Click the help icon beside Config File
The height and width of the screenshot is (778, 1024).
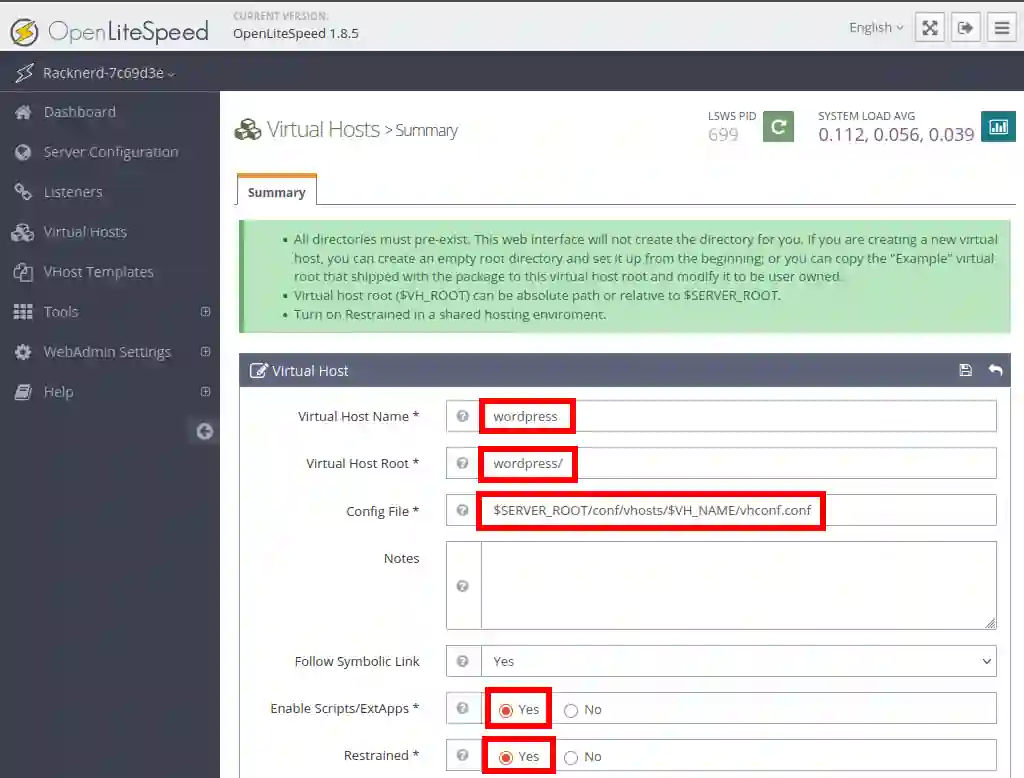tap(463, 511)
